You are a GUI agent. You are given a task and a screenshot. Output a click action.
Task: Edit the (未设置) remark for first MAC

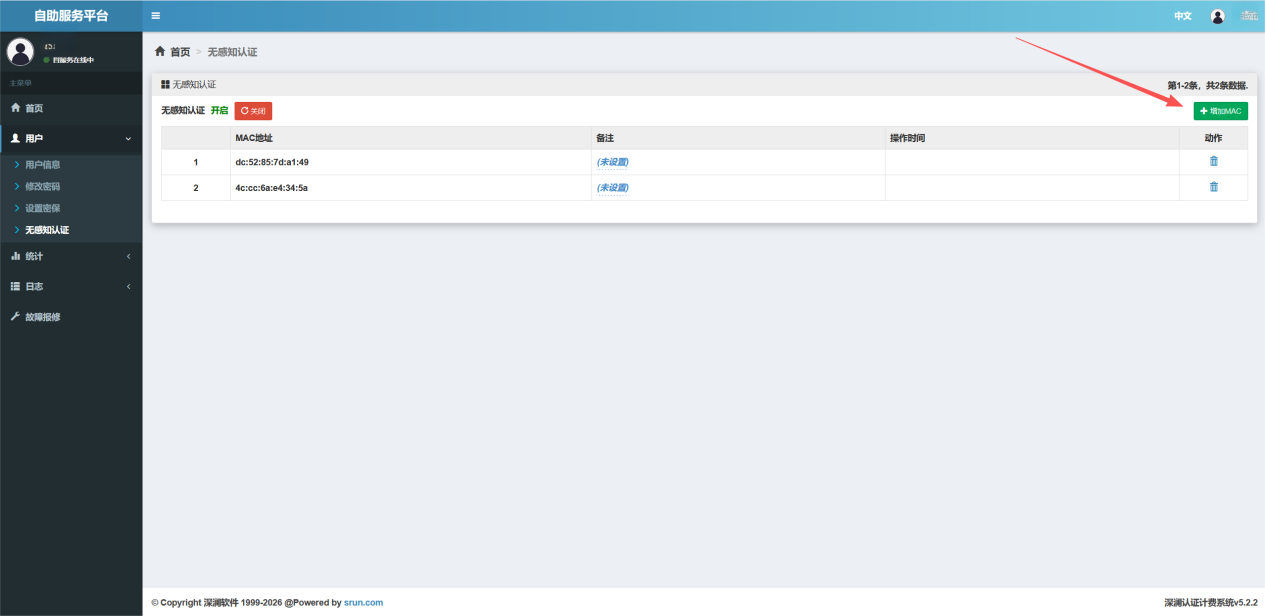pyautogui.click(x=612, y=162)
